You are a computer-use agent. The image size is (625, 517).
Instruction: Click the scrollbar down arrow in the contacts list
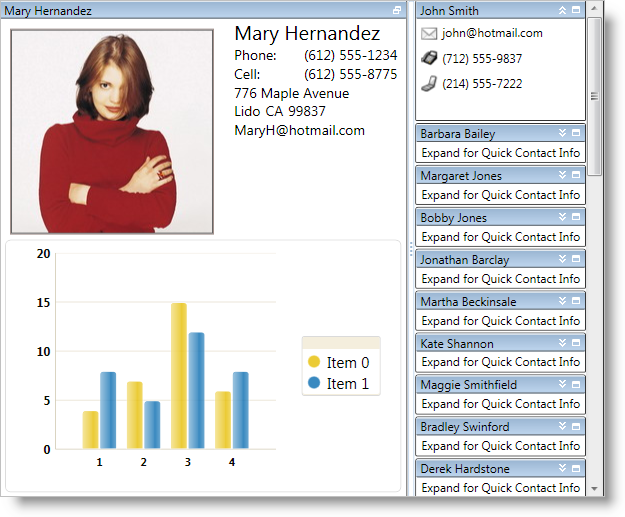coord(594,489)
